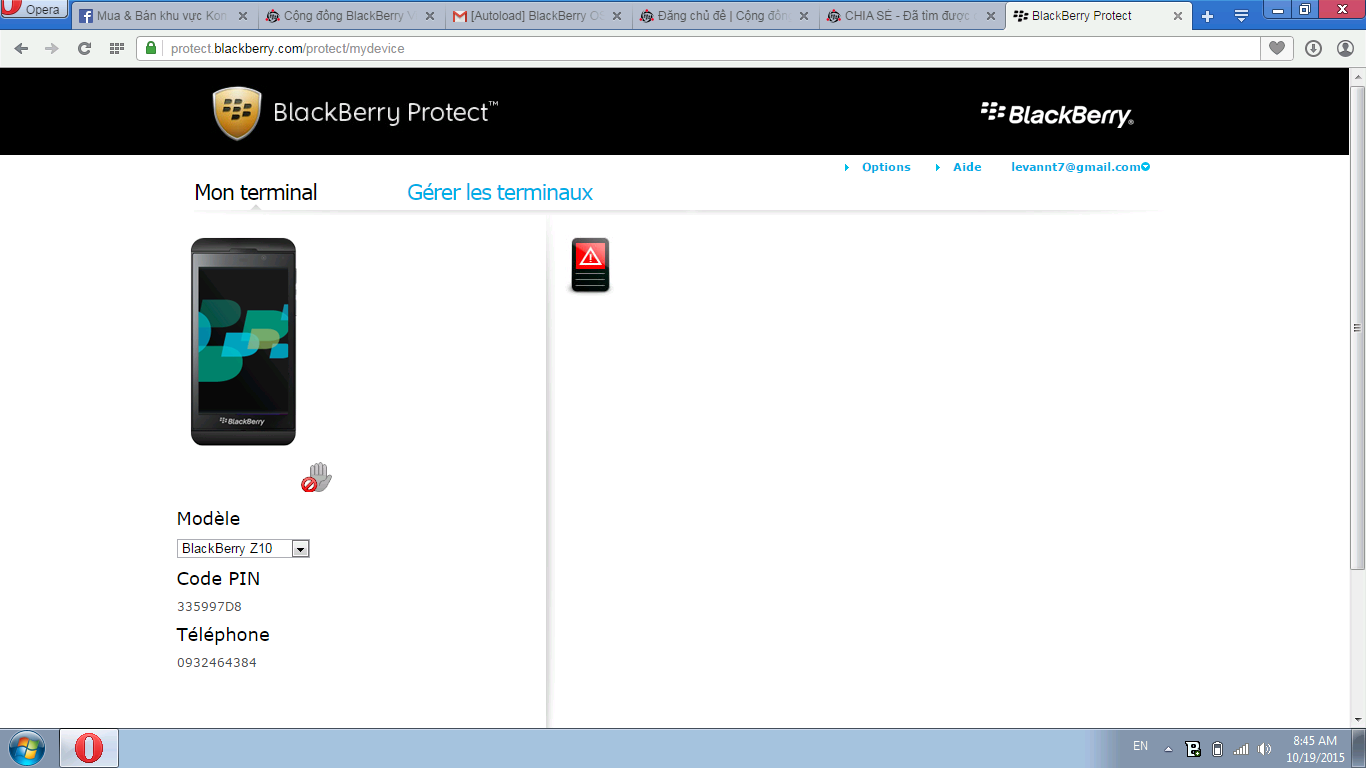1366x768 pixels.
Task: Click the BlackBerry brand logo in header
Action: (1057, 114)
